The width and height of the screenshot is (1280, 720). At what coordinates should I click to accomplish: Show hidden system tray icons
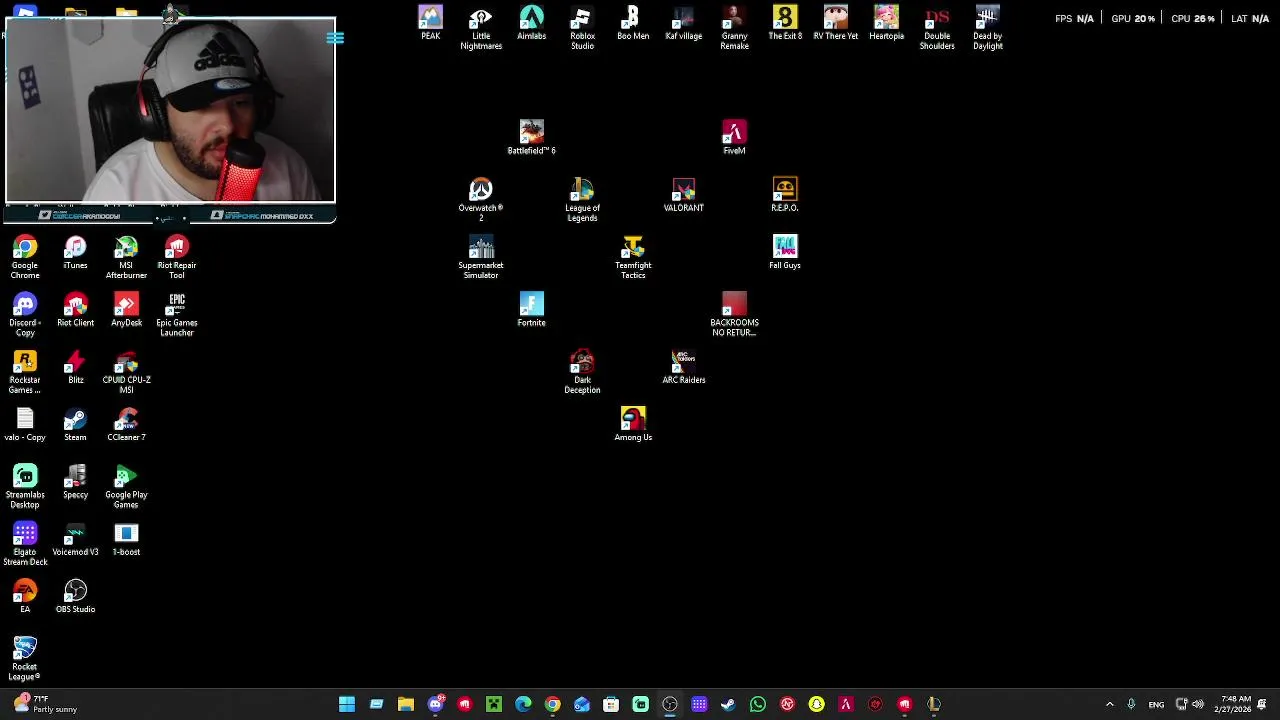(1109, 705)
